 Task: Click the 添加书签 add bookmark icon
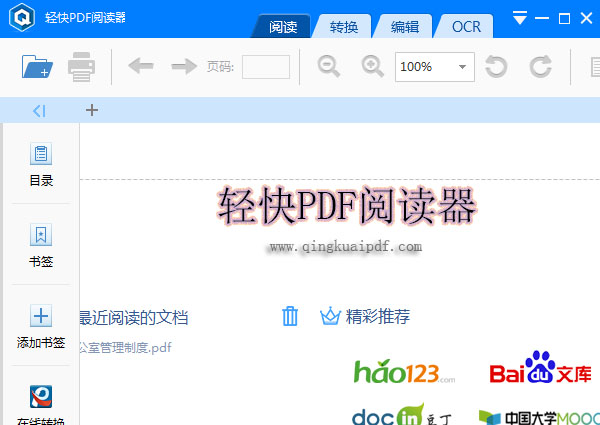coord(41,316)
